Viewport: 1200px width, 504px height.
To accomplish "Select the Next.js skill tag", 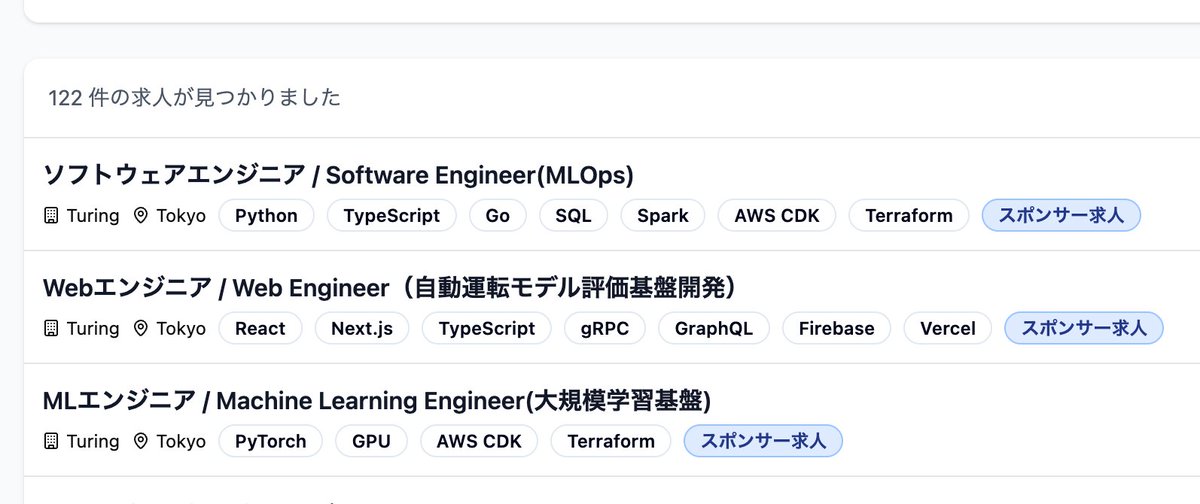I will pyautogui.click(x=362, y=328).
